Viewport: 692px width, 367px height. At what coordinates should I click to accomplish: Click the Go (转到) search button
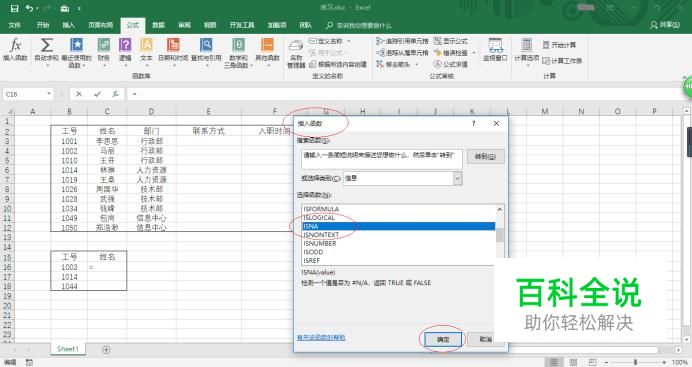(x=485, y=157)
